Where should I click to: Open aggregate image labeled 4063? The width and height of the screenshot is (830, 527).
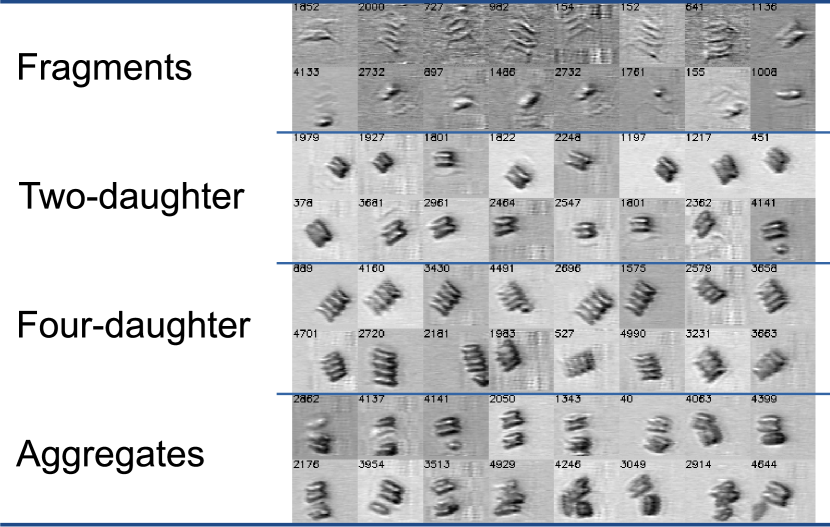tap(717, 426)
